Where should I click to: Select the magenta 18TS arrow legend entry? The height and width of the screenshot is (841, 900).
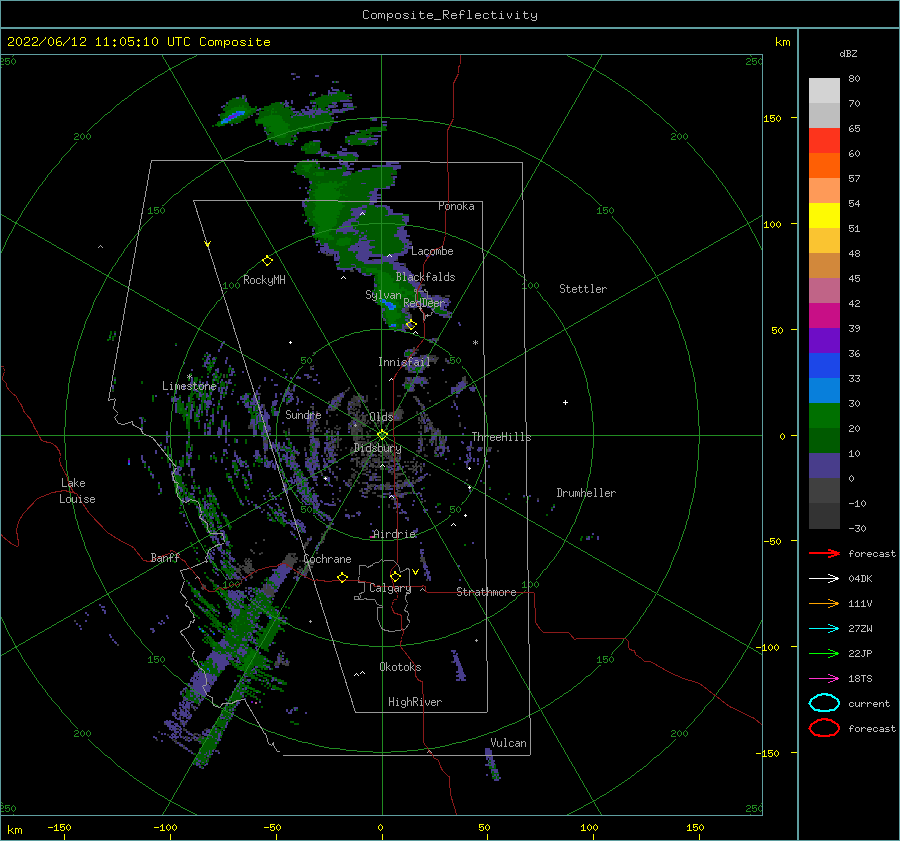[x=824, y=679]
